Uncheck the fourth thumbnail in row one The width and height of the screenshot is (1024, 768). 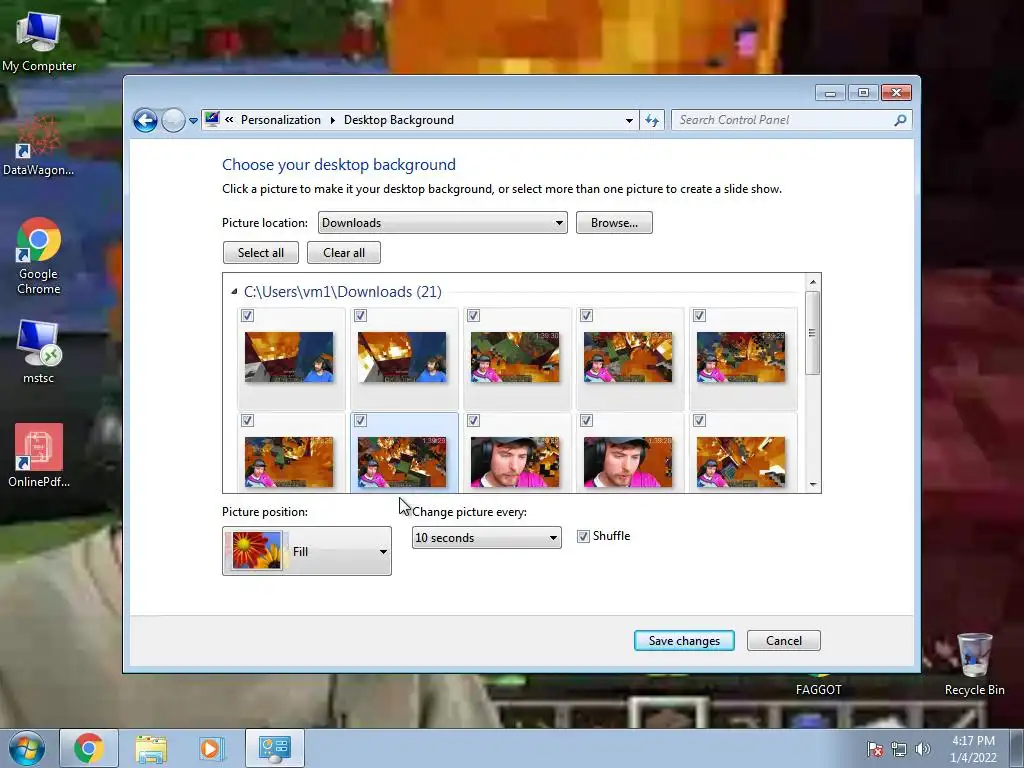click(586, 316)
